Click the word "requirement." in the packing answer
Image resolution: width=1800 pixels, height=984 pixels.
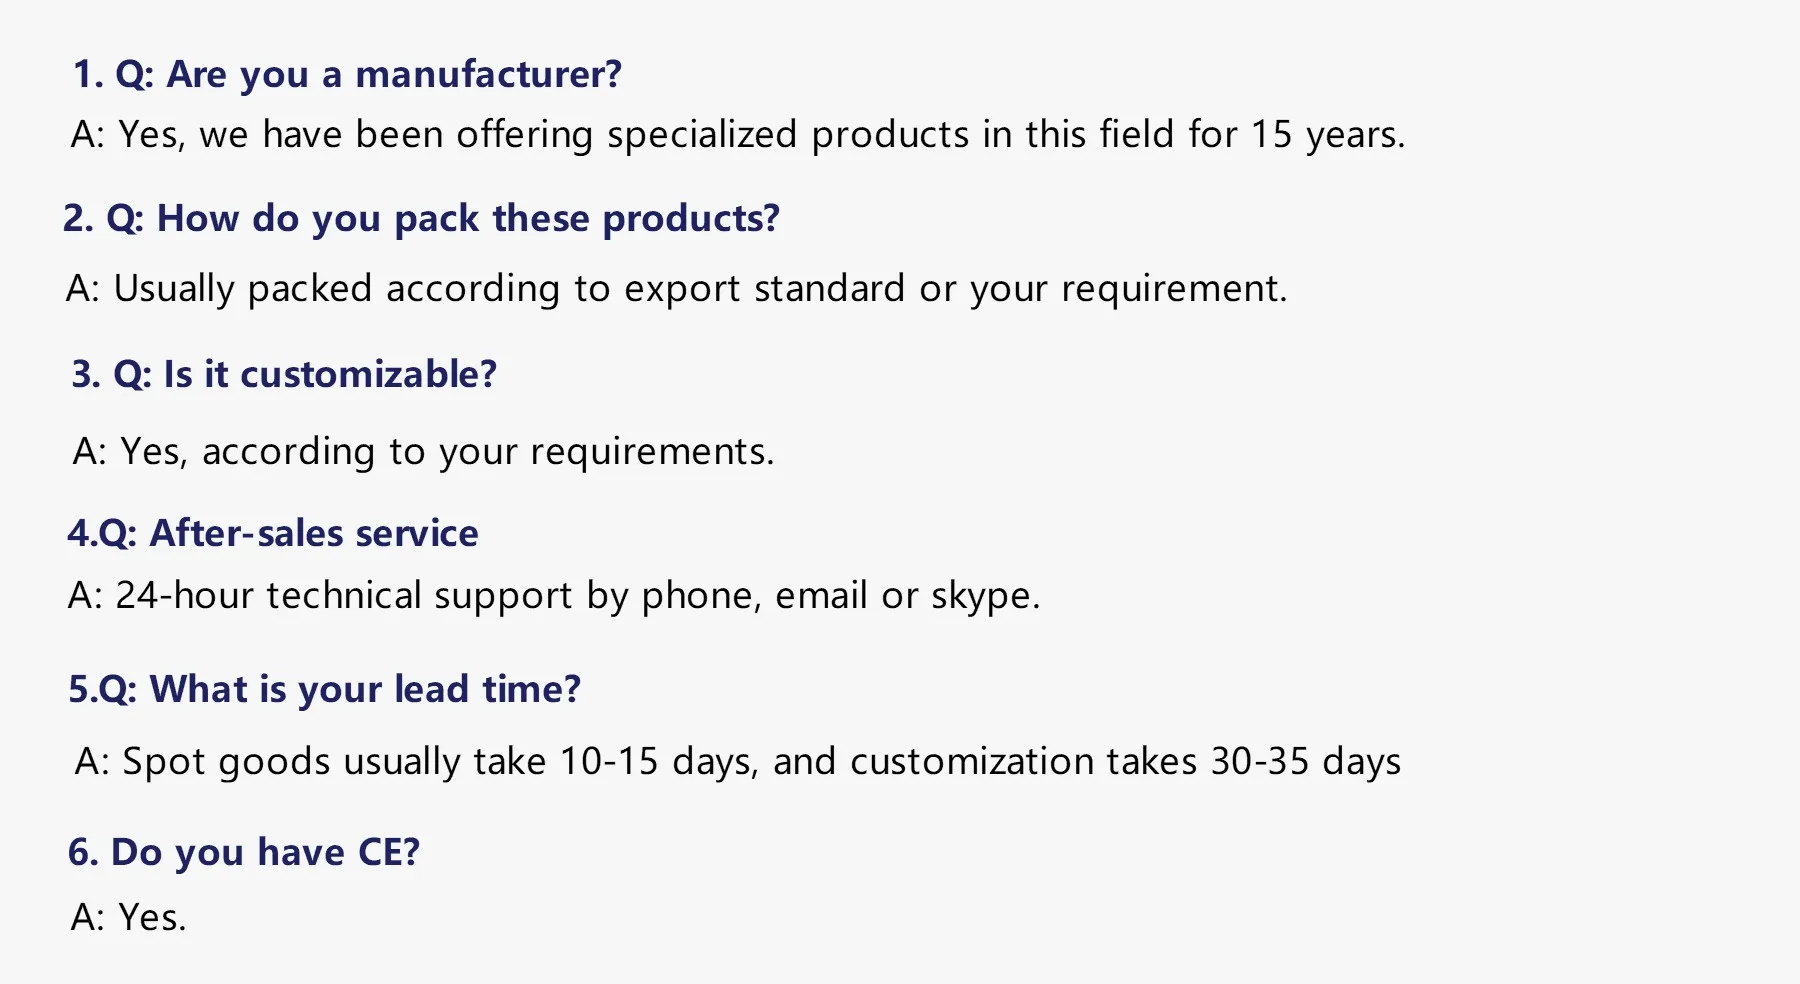click(x=1174, y=289)
